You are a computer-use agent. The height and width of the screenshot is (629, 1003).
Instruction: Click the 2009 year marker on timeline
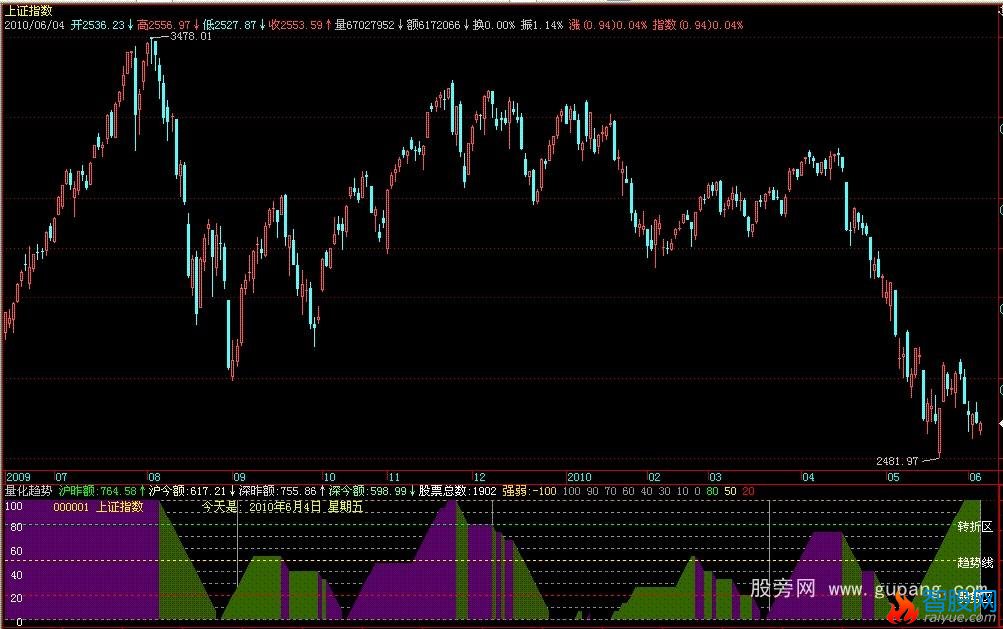(x=18, y=477)
